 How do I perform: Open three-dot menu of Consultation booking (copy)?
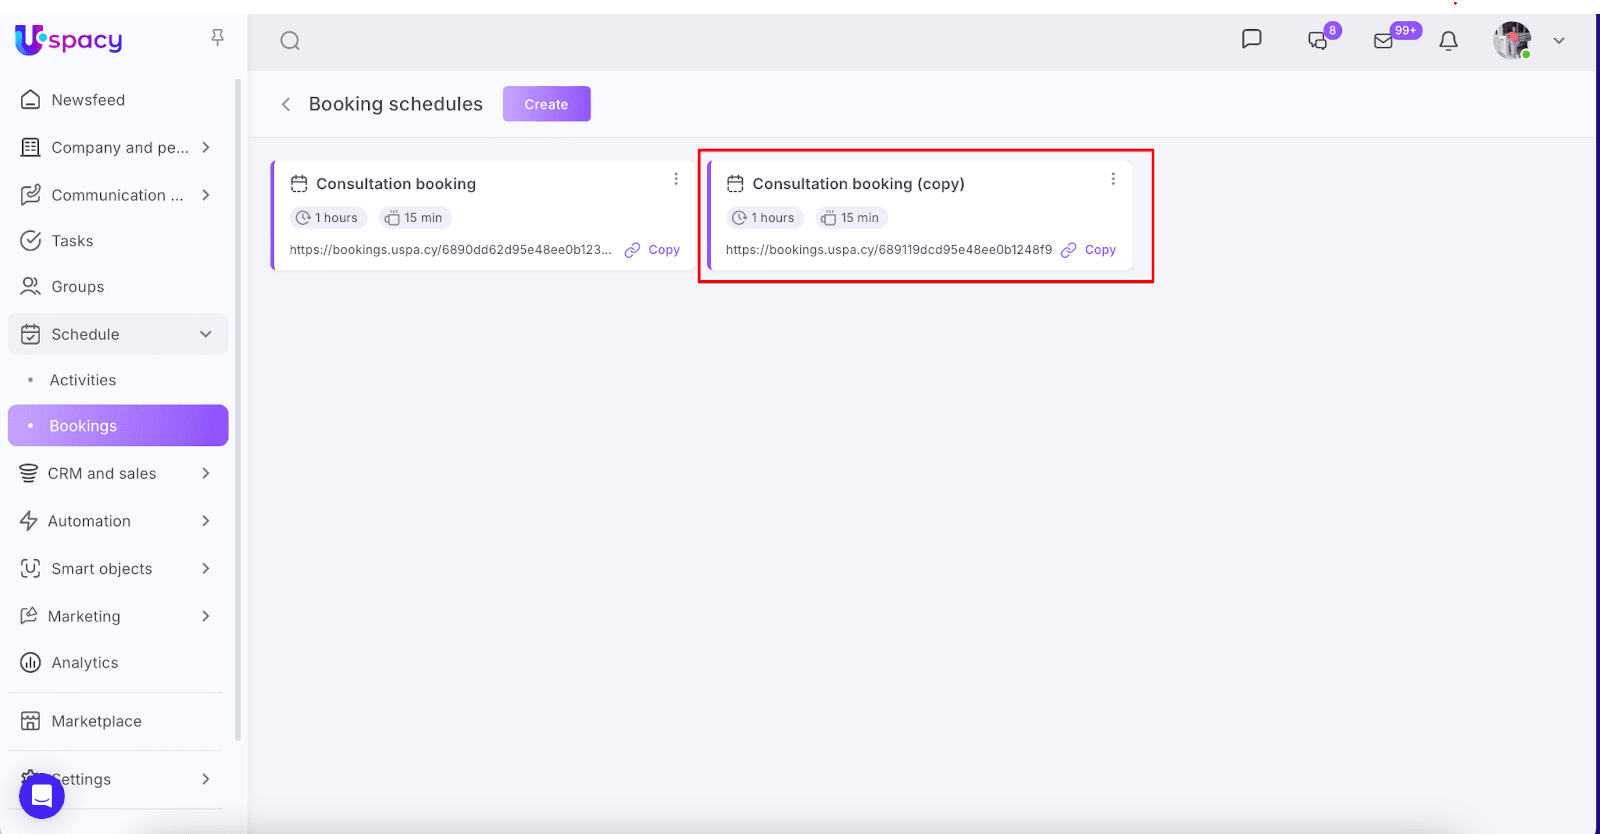(1113, 179)
